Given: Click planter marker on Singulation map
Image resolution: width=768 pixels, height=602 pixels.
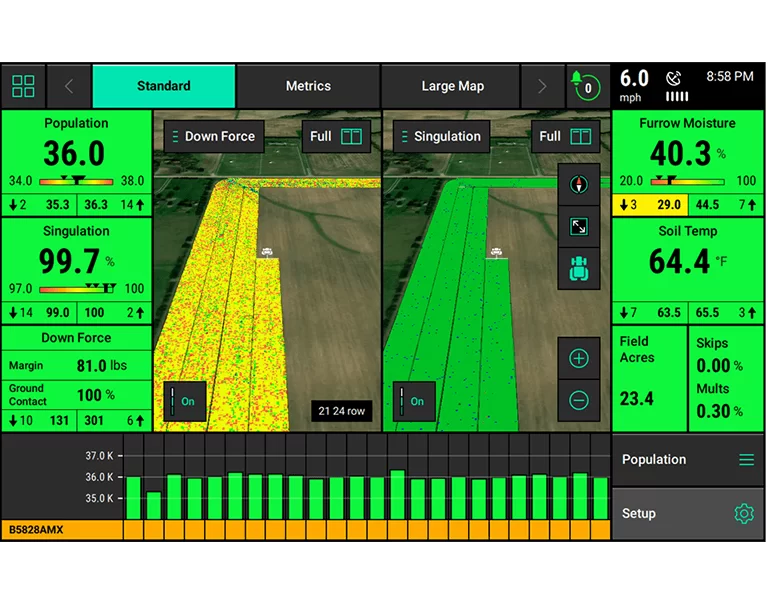Looking at the screenshot, I should 496,252.
